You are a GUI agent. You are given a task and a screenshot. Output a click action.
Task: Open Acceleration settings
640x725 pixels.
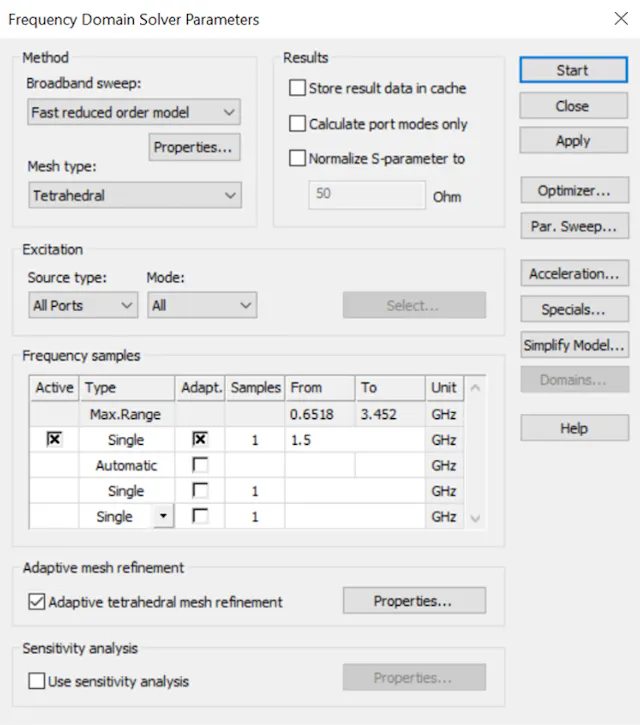tap(574, 273)
